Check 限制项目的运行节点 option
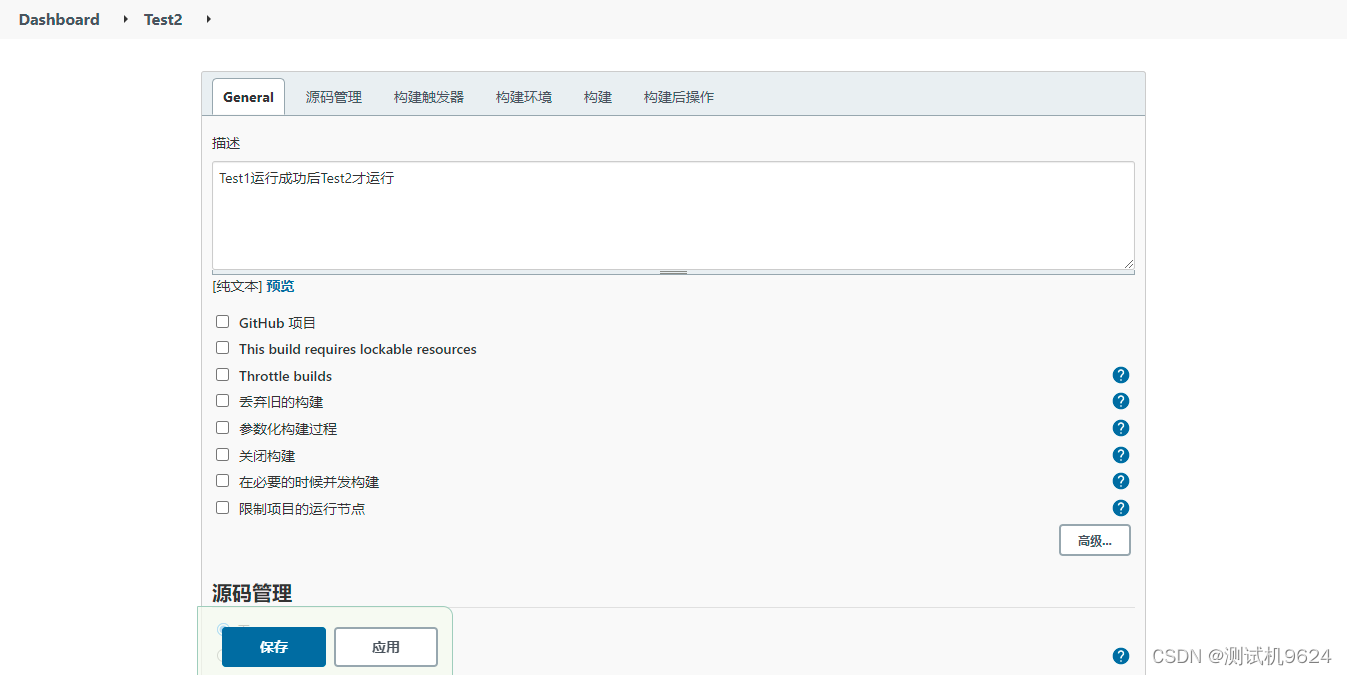Viewport: 1347px width, 675px height. pos(222,508)
